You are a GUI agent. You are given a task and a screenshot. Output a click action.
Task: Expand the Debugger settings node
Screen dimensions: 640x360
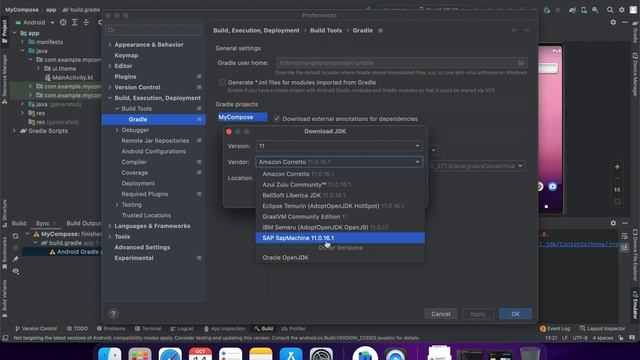[x=117, y=130]
